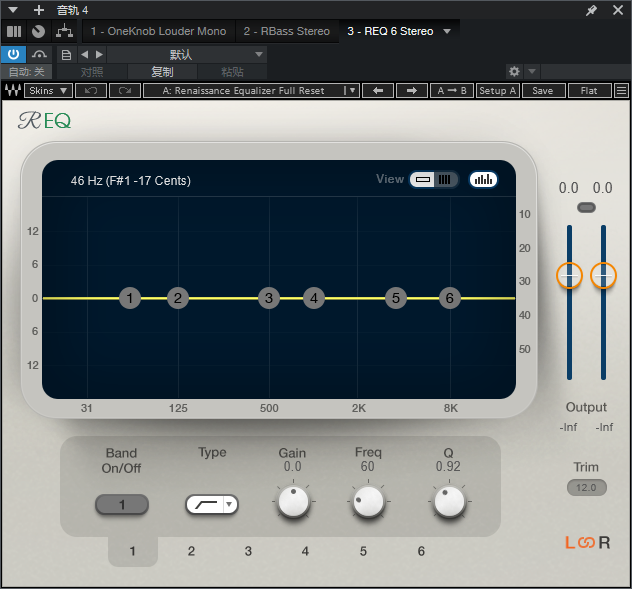The width and height of the screenshot is (632, 589).
Task: Select the single graph view toggle
Action: point(422,179)
